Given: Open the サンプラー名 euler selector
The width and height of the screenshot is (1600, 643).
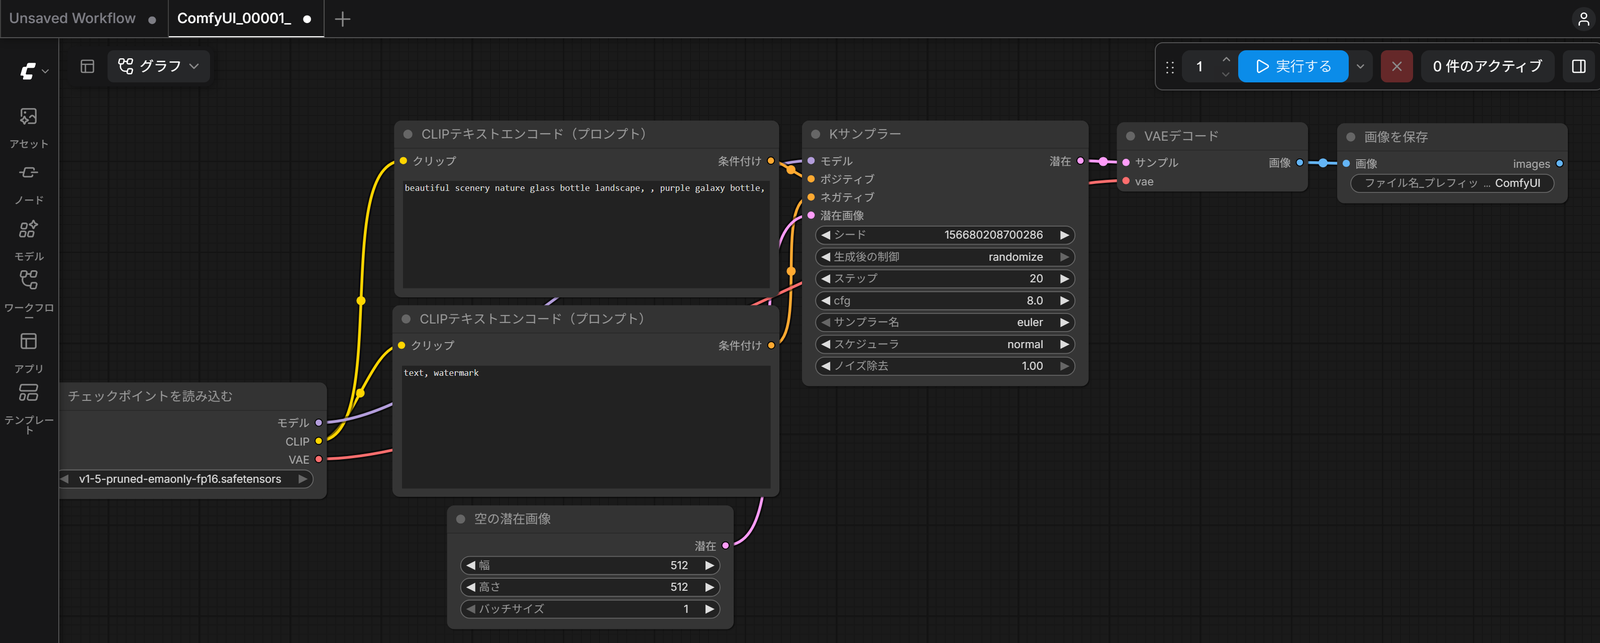Looking at the screenshot, I should [x=945, y=323].
